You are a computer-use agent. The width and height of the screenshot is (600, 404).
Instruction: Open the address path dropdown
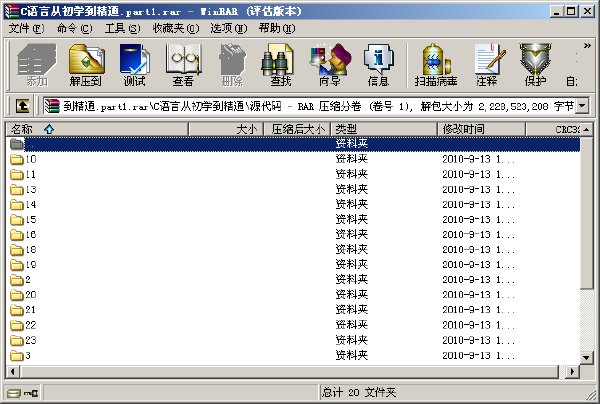pos(582,106)
